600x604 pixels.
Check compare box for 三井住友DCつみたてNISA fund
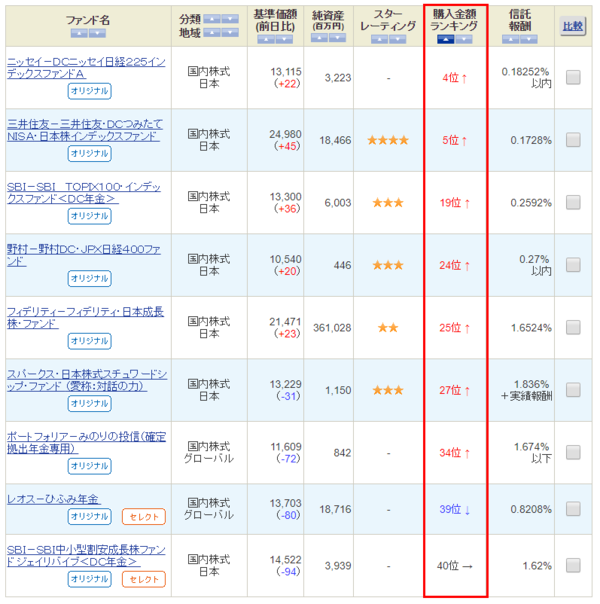tap(573, 140)
